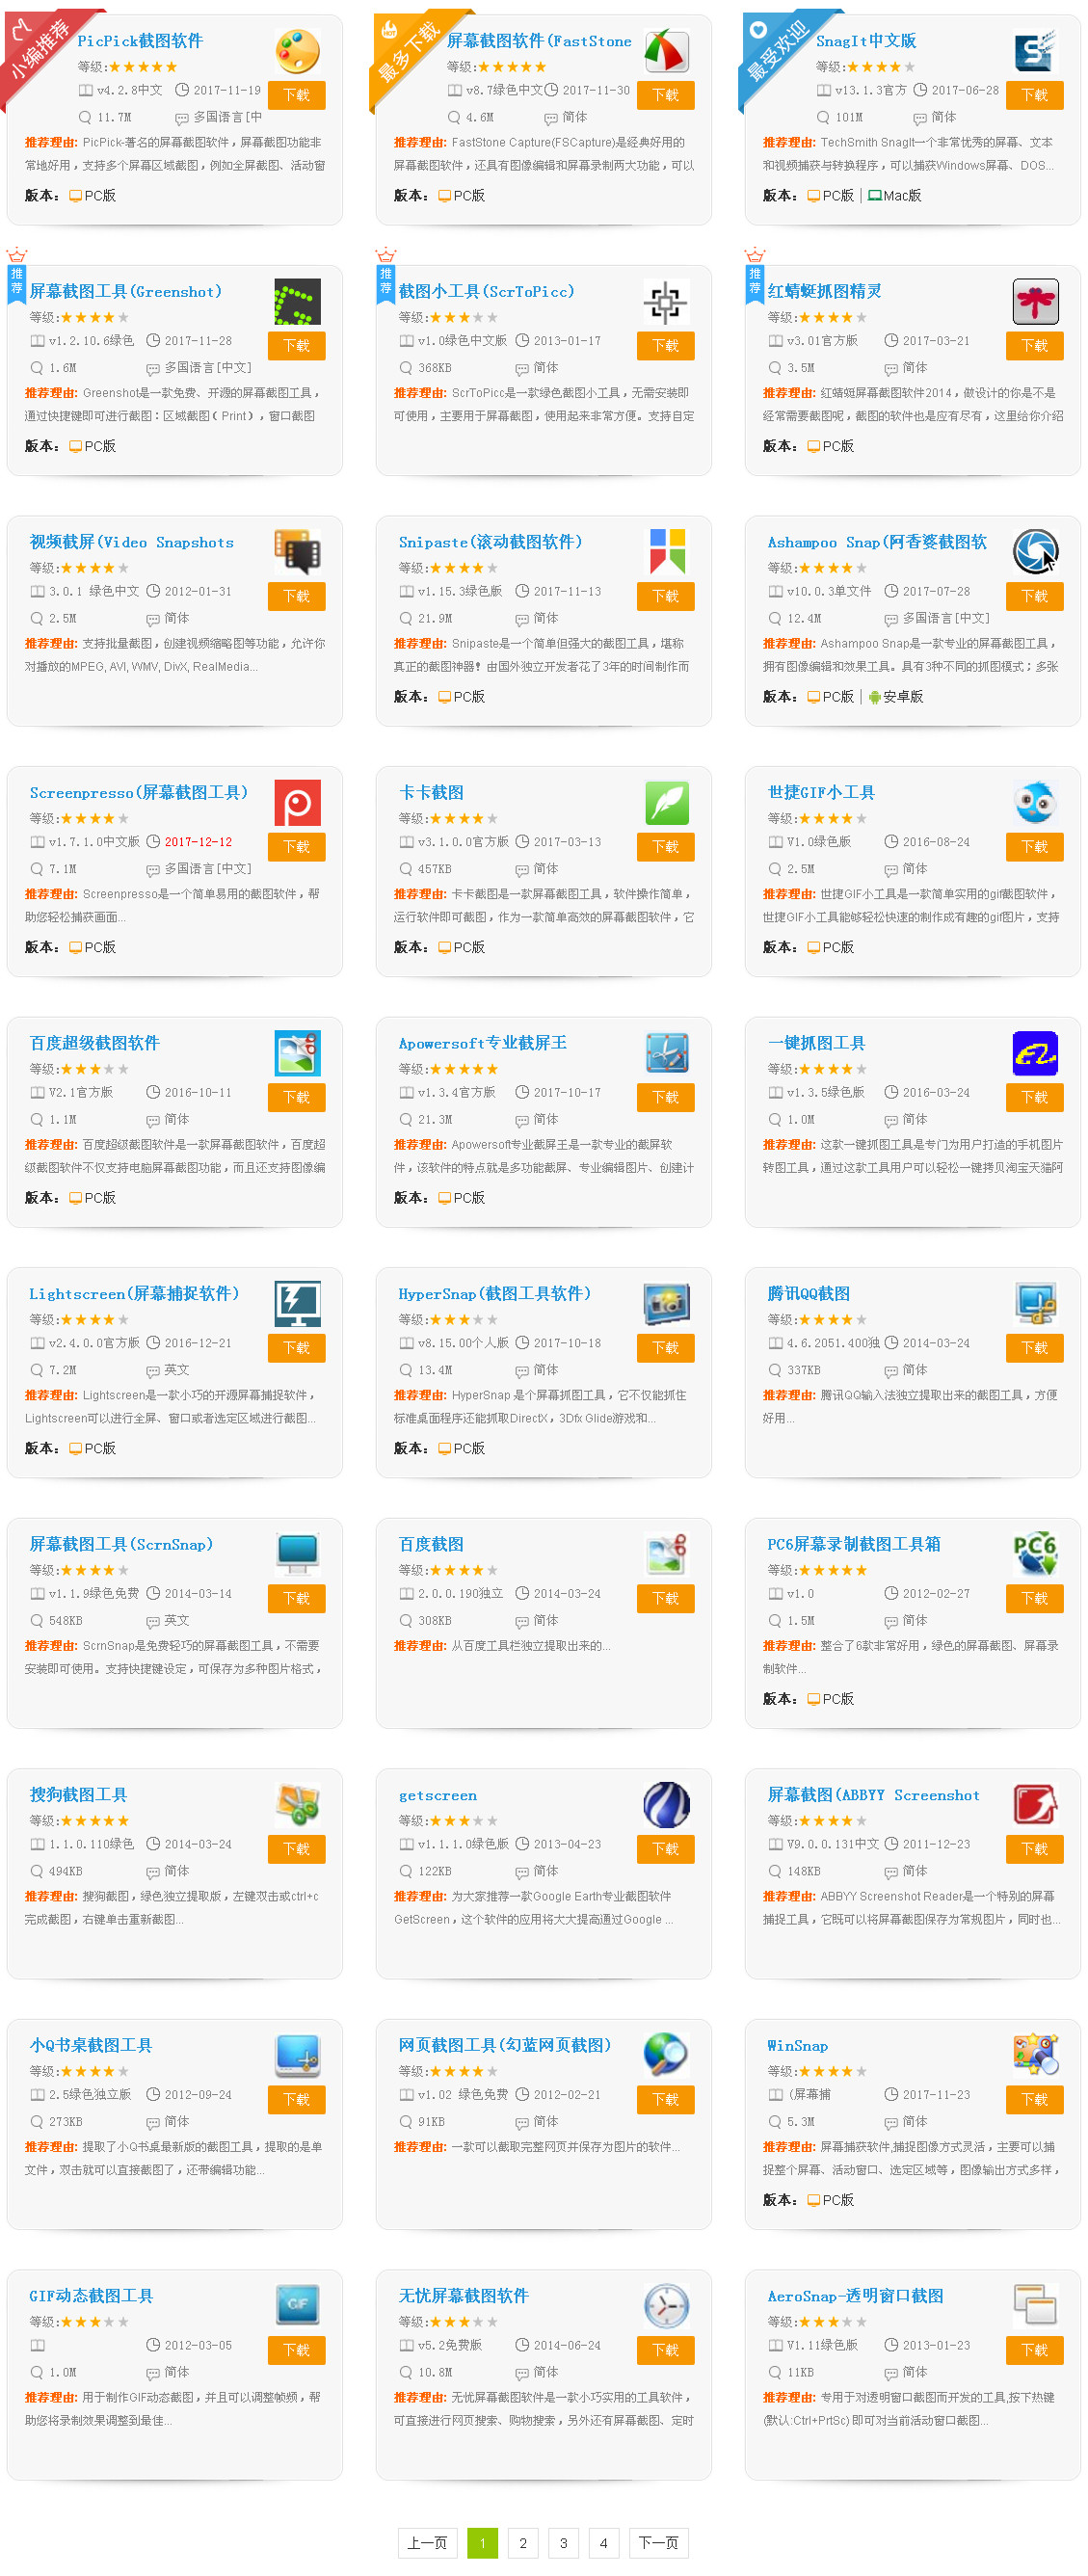Open the getscreen title link
Image resolution: width=1088 pixels, height=2576 pixels.
(x=438, y=1796)
